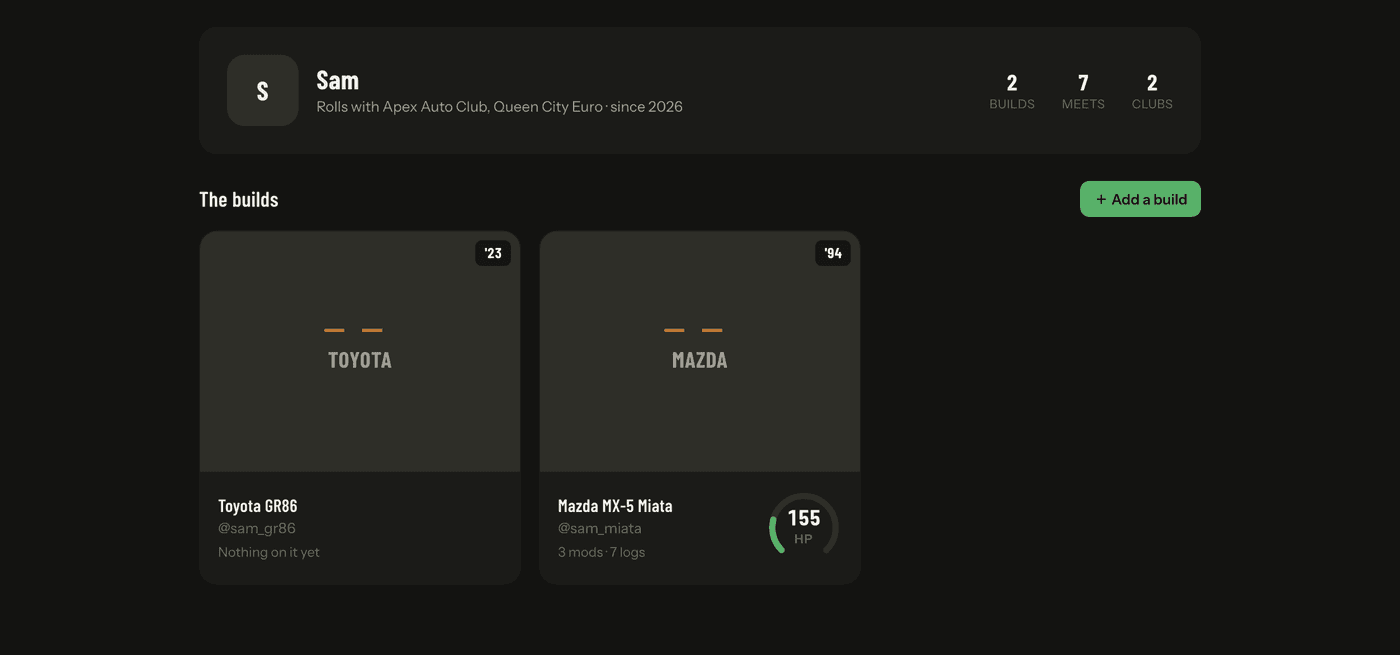Click the @sam_miata handle
Screen dimensions: 1400x655
pos(600,528)
